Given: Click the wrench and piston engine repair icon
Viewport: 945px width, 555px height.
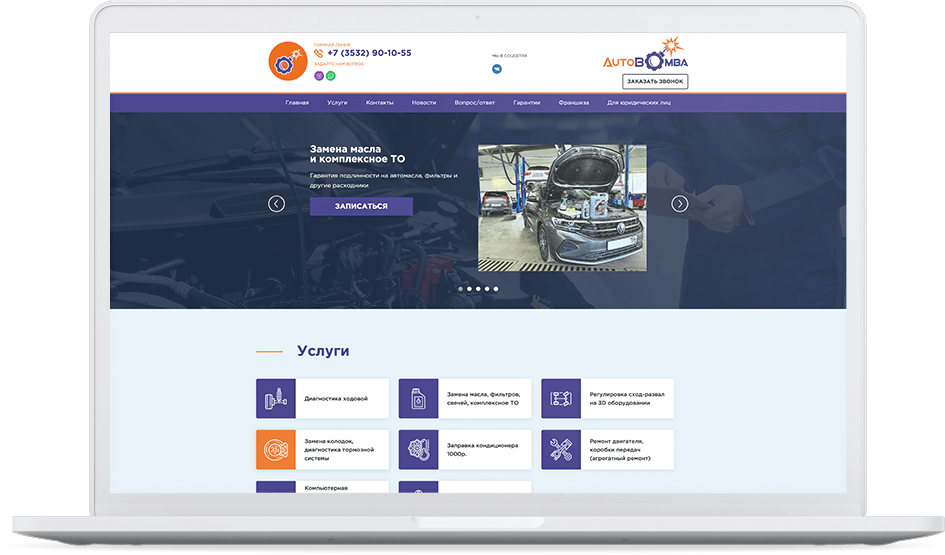Looking at the screenshot, I should [x=561, y=450].
